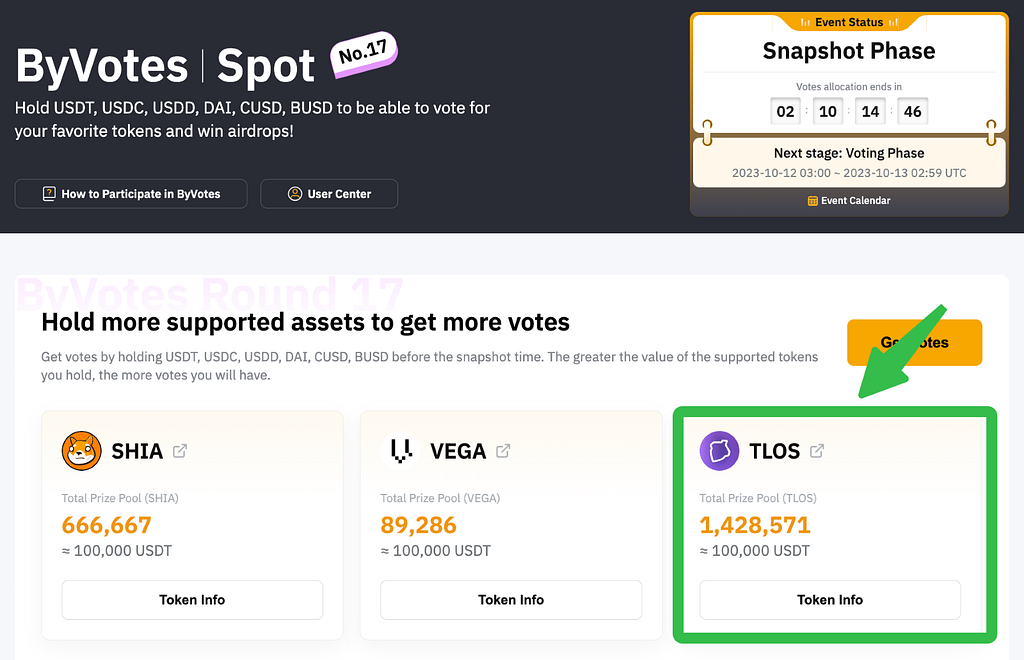View Token Info for VEGA
Image resolution: width=1024 pixels, height=660 pixels.
(511, 600)
